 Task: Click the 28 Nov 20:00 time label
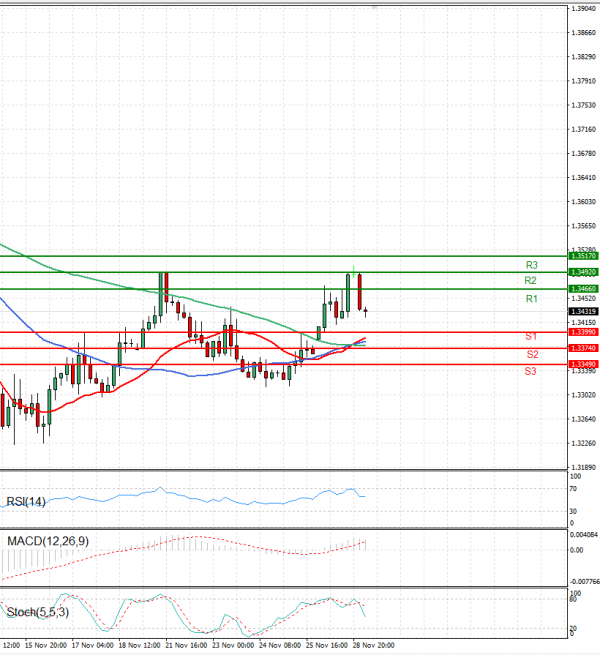(x=374, y=645)
